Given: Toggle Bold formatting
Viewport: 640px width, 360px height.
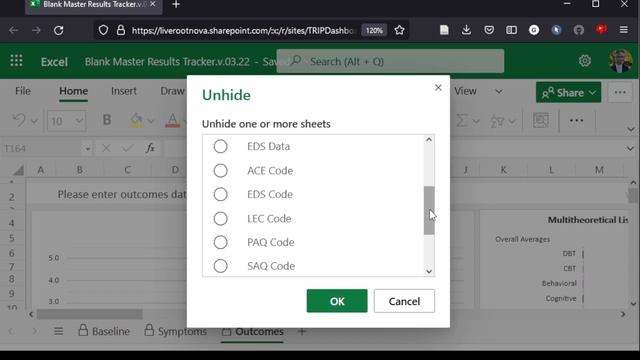Looking at the screenshot, I should point(107,120).
